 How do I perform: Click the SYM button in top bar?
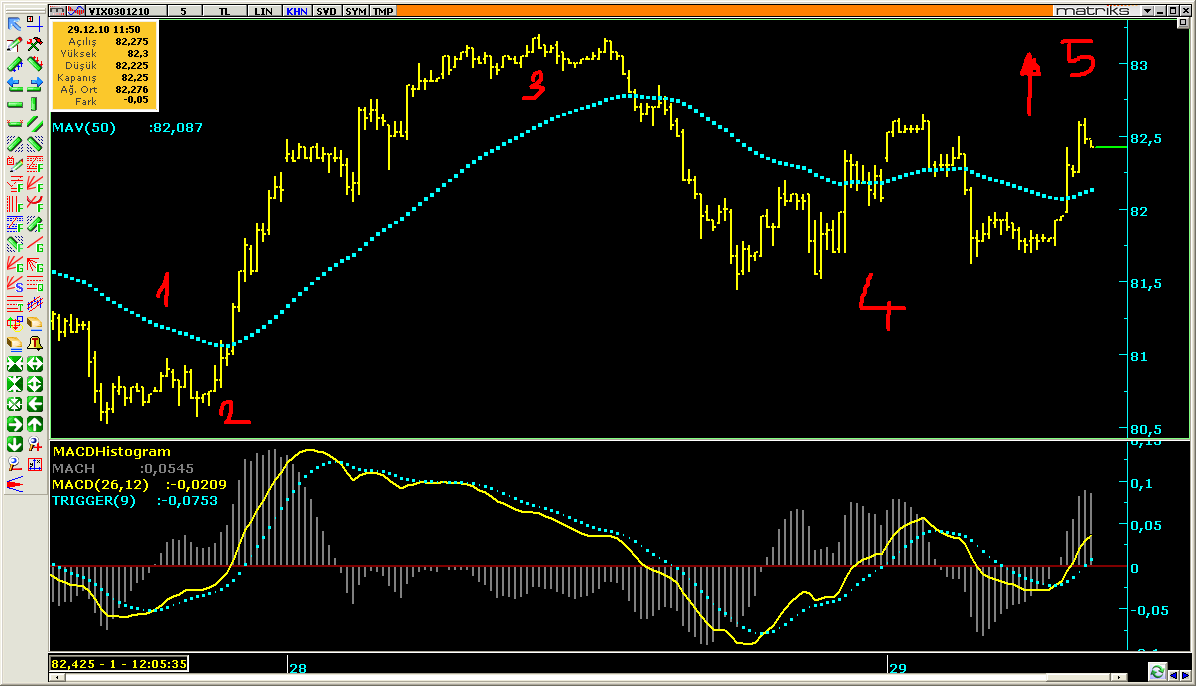point(355,11)
